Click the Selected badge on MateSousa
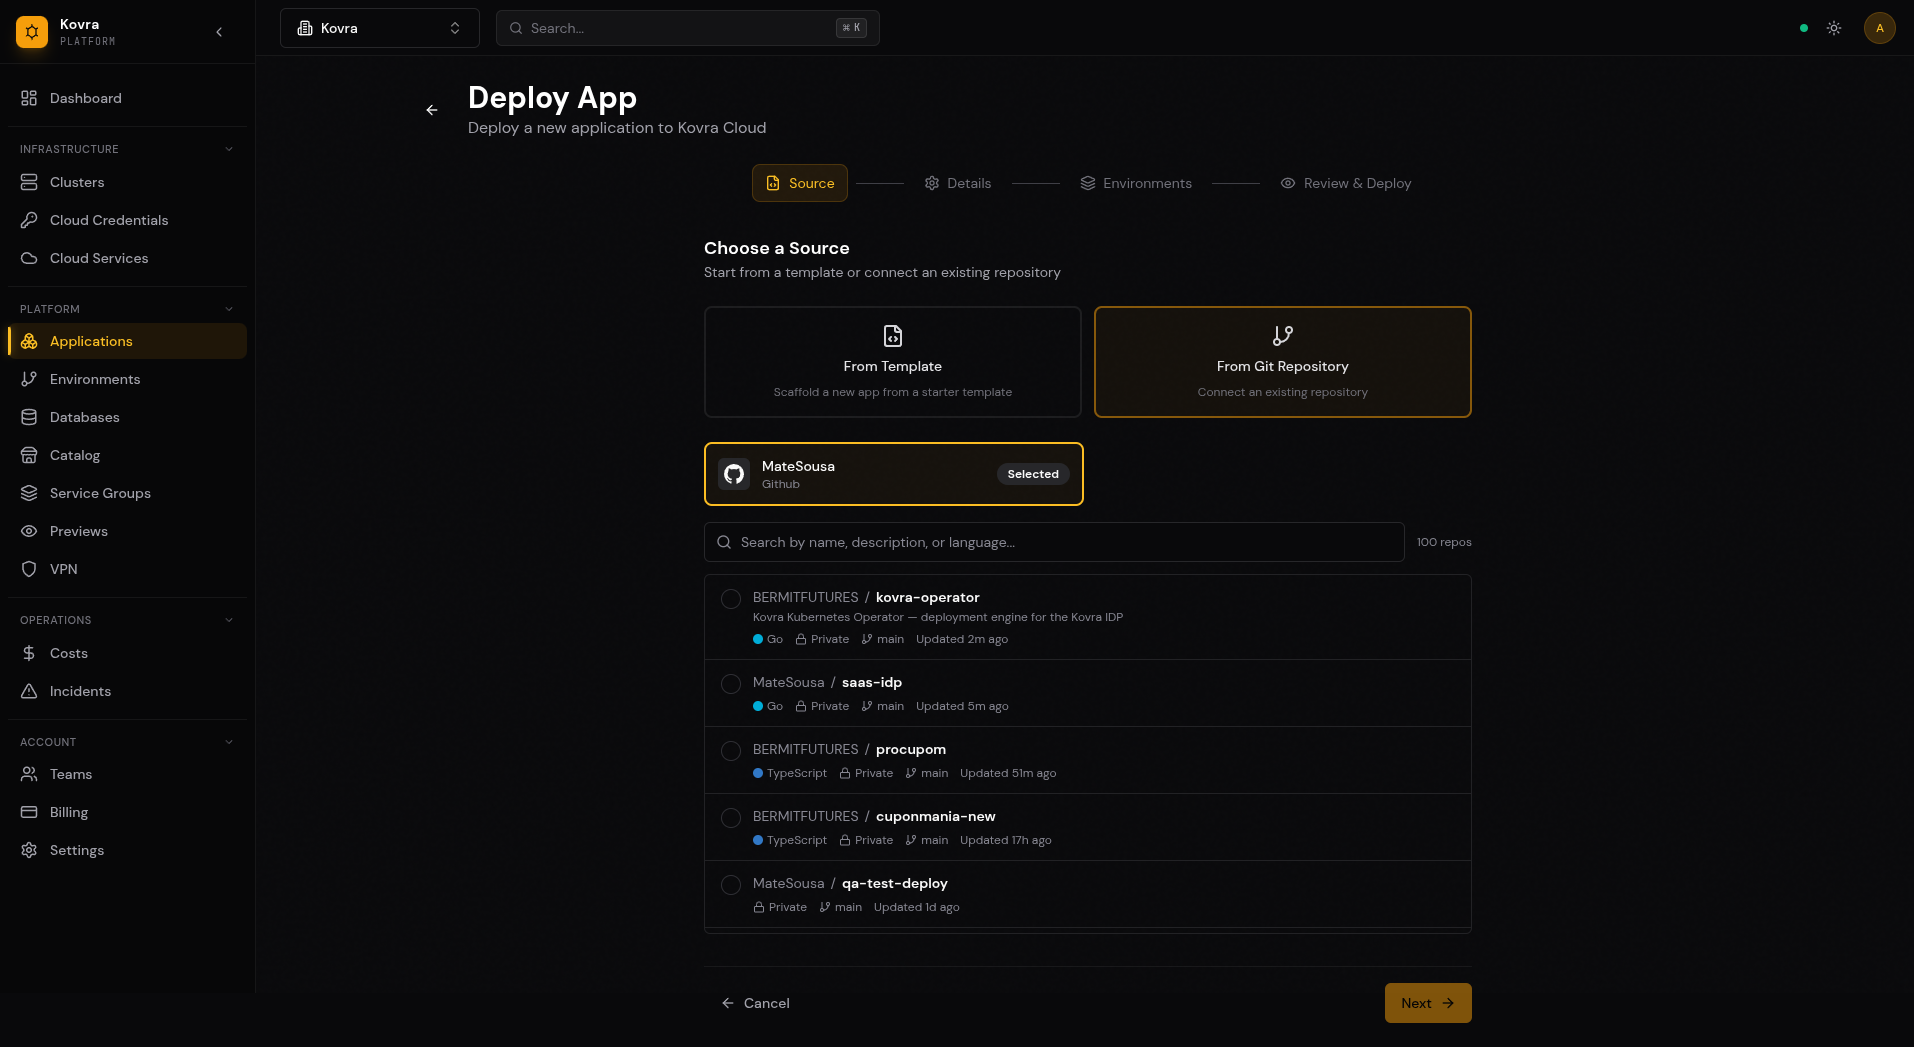The image size is (1914, 1047). 1033,474
